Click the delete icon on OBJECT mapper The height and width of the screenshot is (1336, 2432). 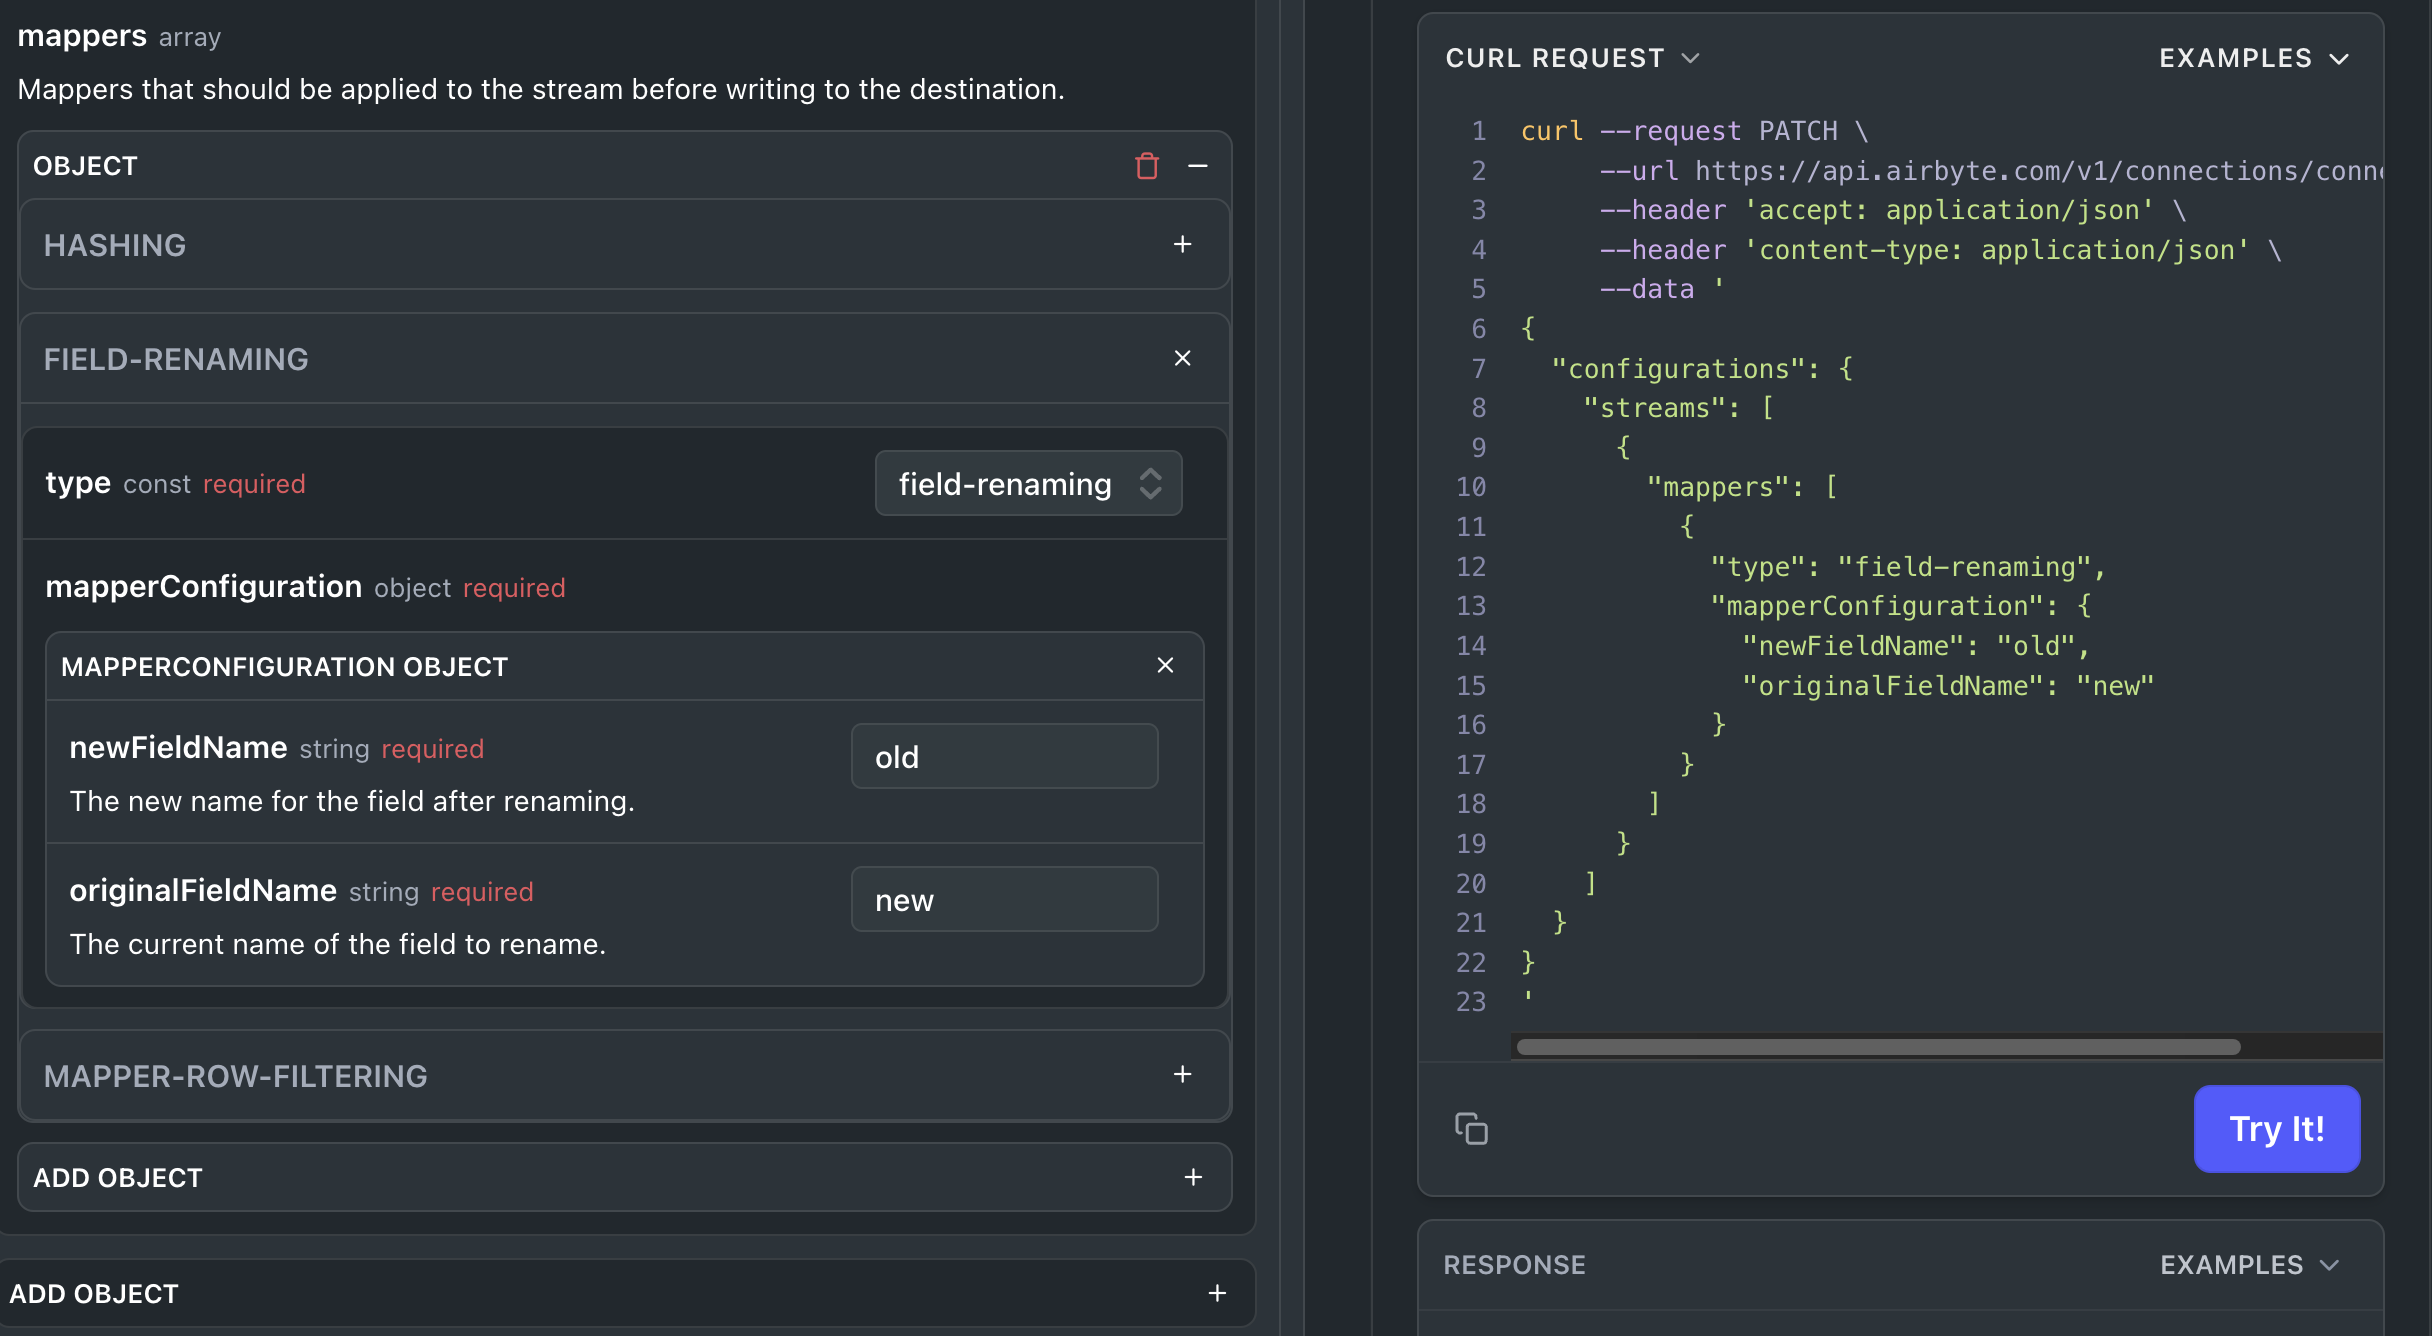pos(1146,165)
